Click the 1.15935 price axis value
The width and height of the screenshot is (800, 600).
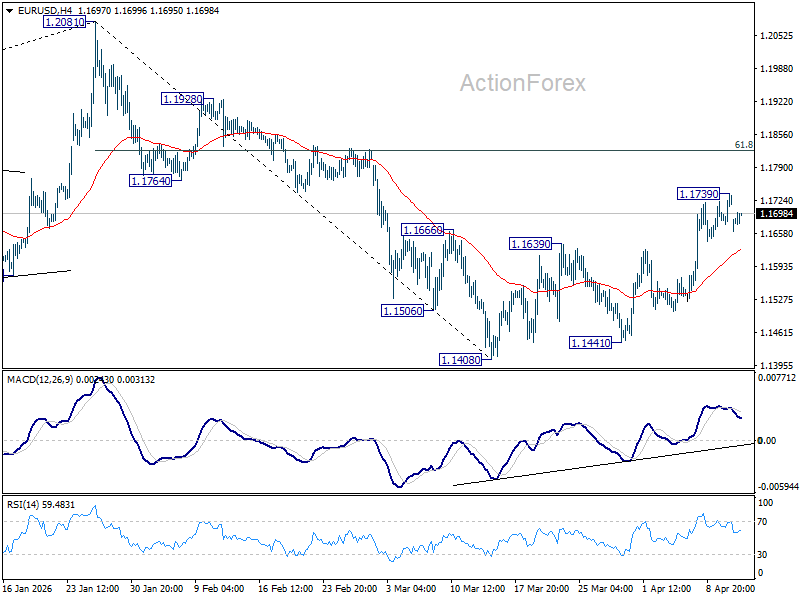tap(776, 267)
